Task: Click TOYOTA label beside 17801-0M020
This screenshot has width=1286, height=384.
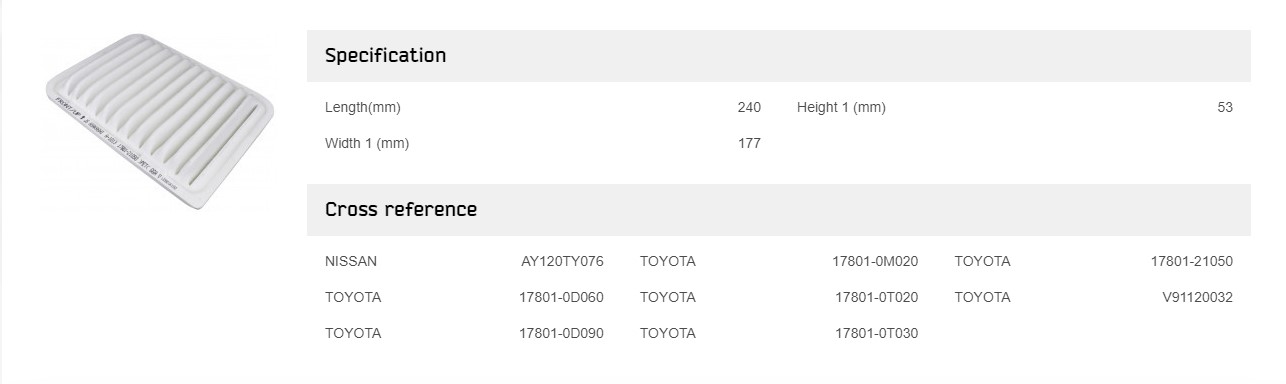Action: (x=667, y=262)
